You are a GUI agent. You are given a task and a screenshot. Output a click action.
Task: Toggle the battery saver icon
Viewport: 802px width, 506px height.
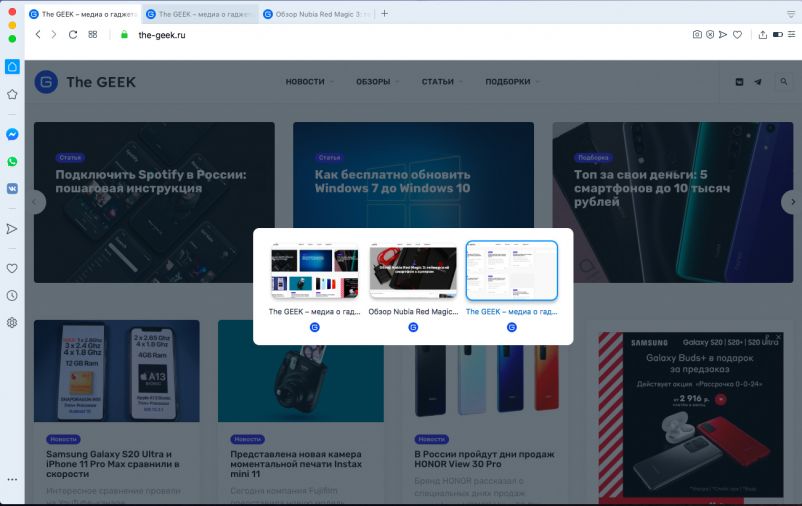[x=777, y=34]
